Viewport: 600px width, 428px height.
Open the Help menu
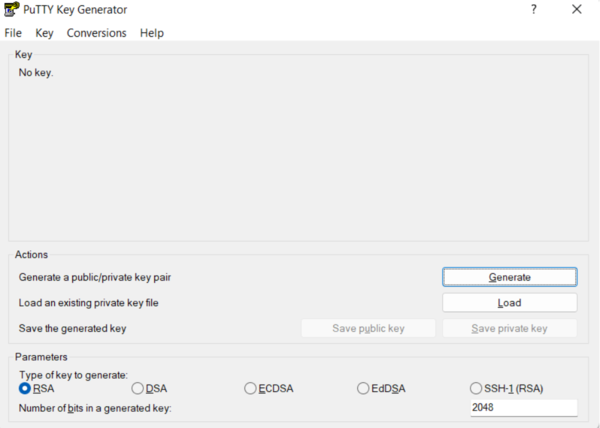click(x=152, y=33)
